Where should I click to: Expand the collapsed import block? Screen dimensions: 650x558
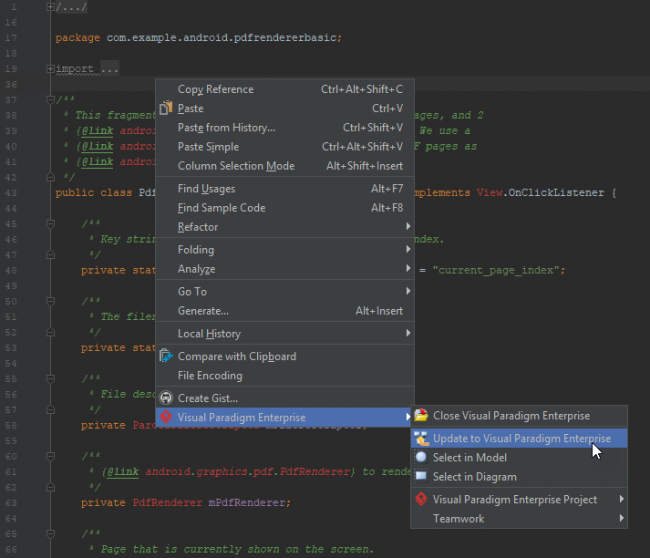click(50, 69)
